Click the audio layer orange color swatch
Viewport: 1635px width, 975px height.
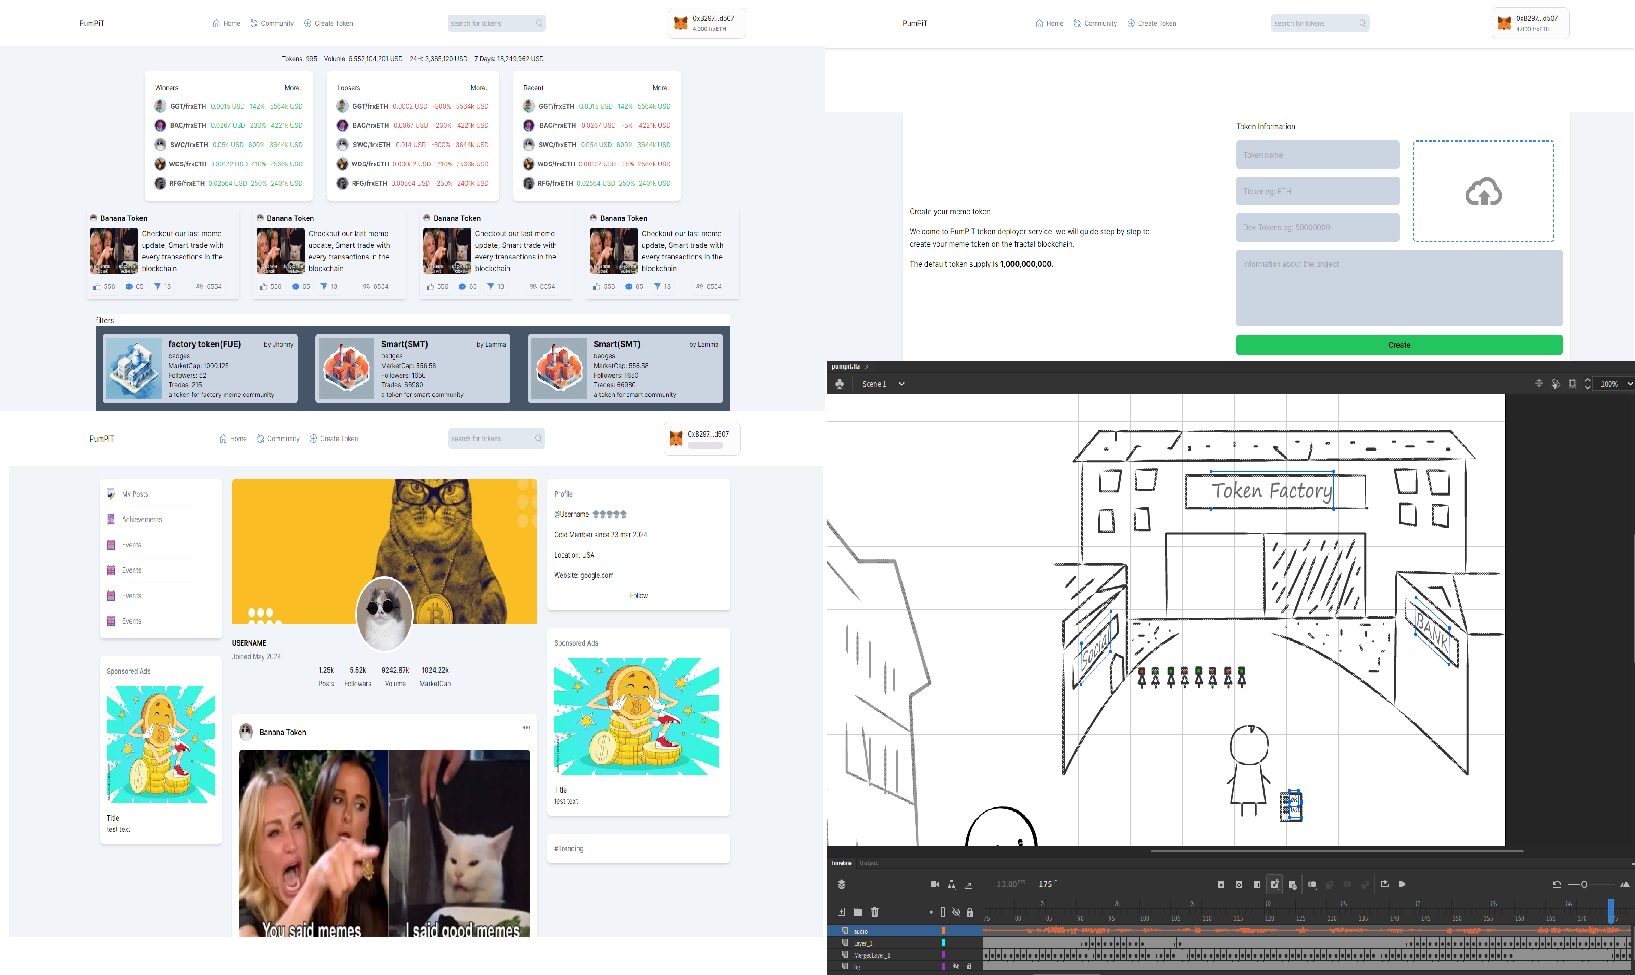coord(943,931)
